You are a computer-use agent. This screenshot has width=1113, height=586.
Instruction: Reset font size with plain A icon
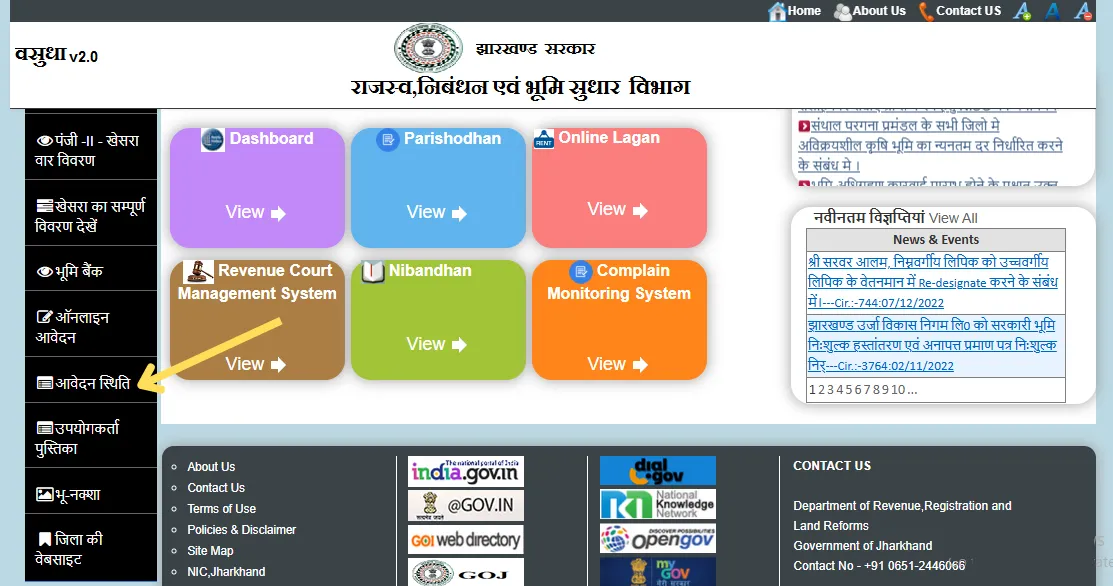pos(1052,11)
